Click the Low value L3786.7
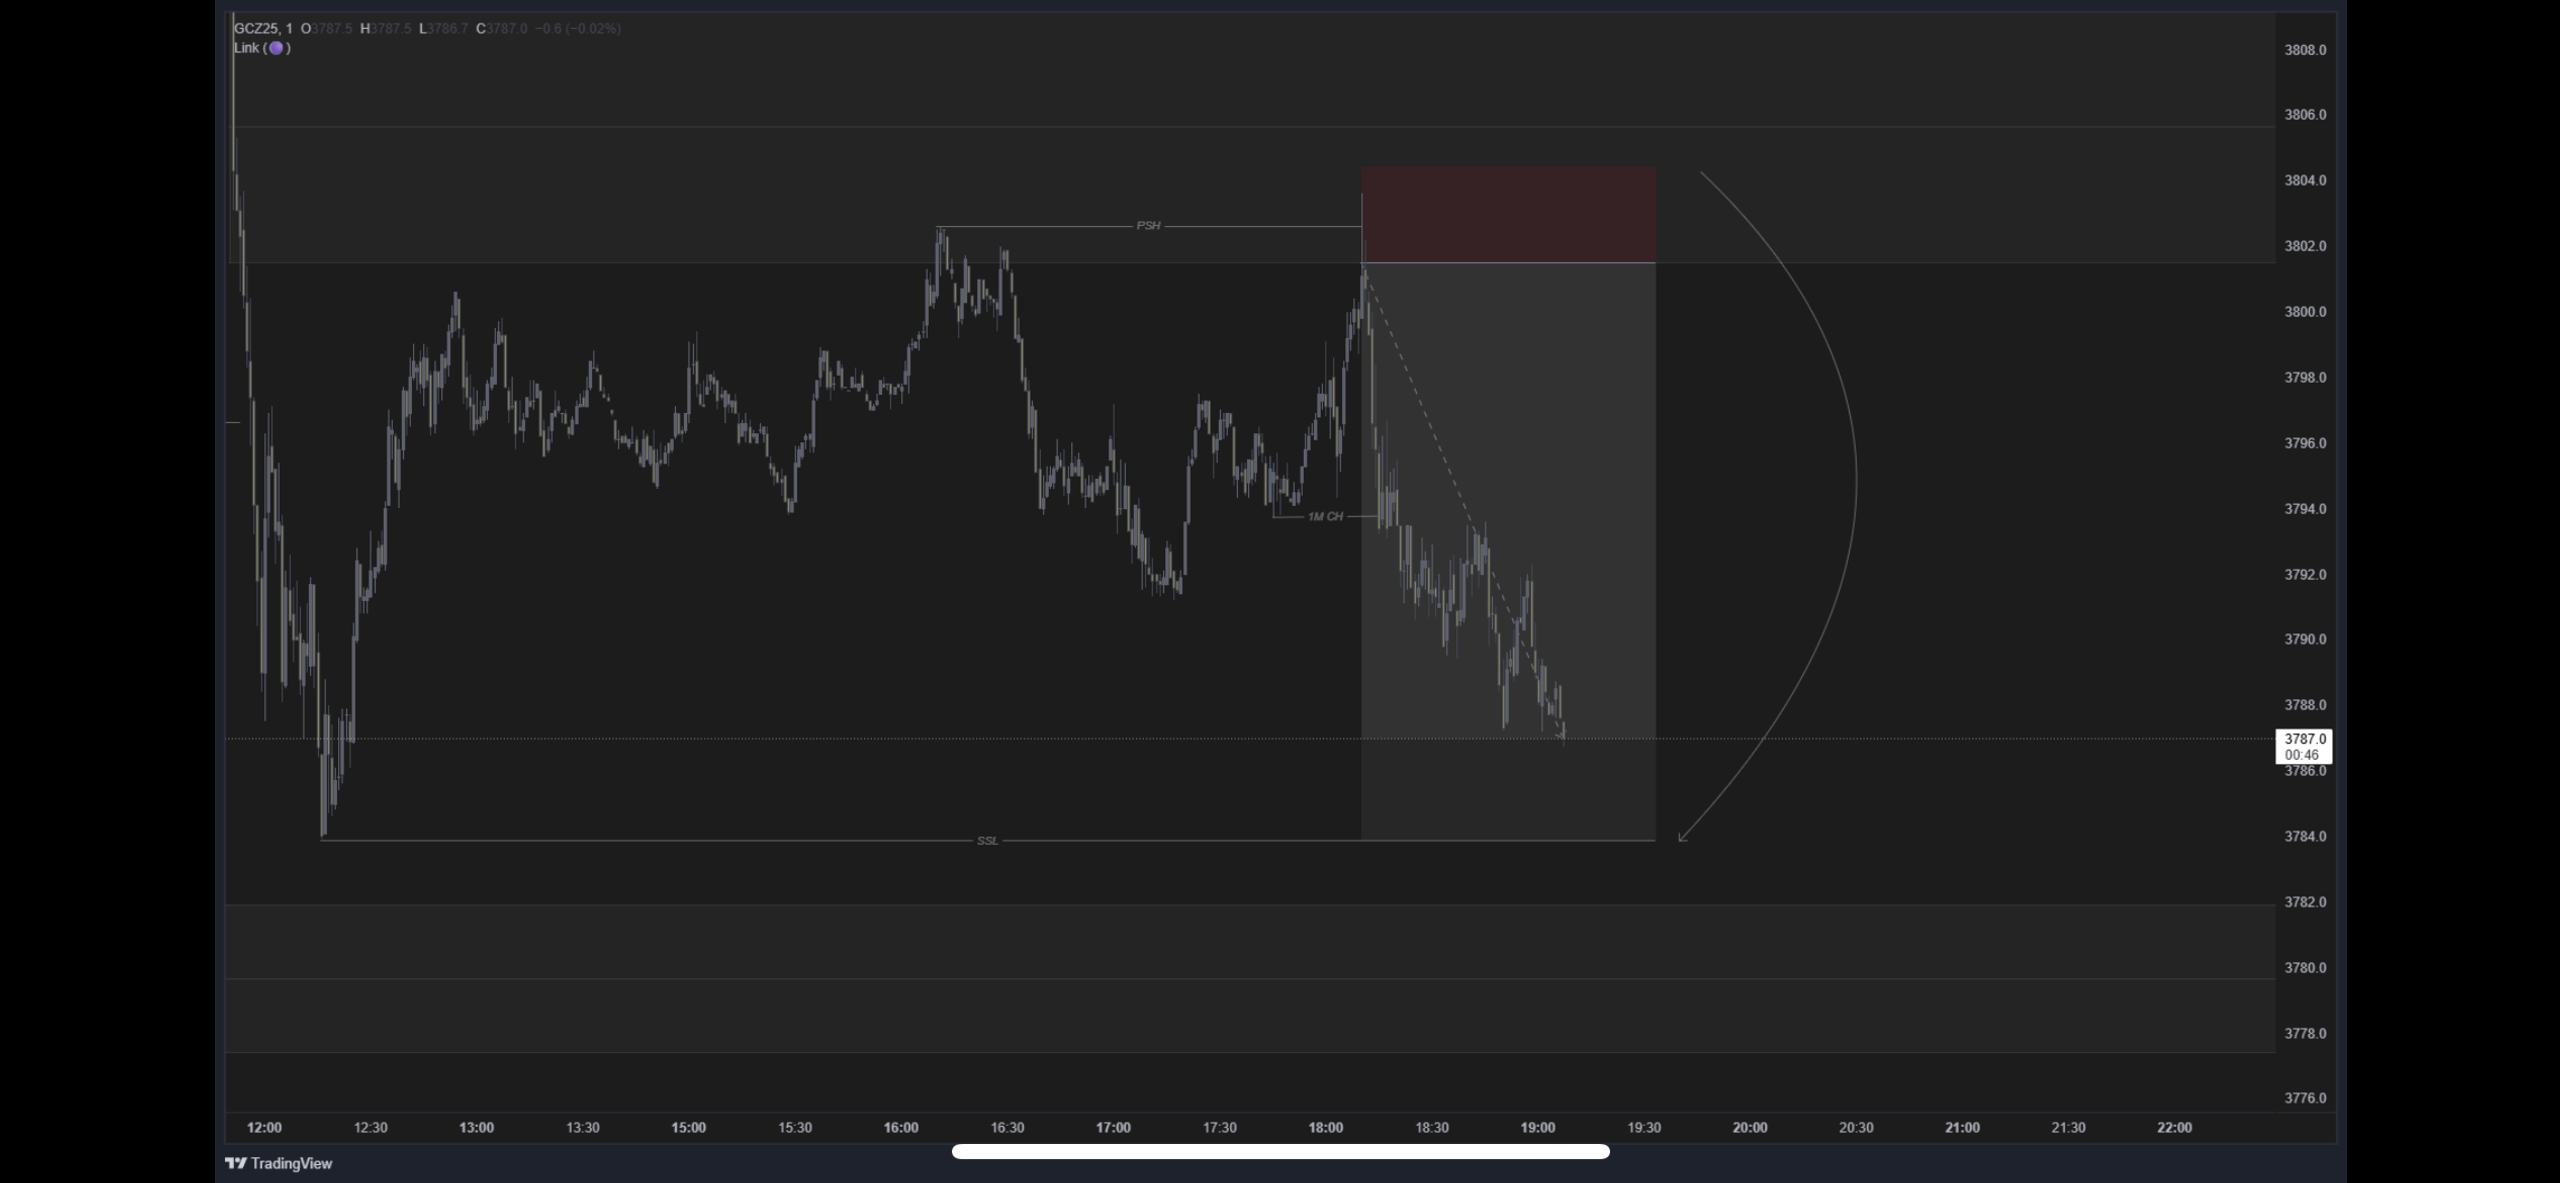The height and width of the screenshot is (1183, 2560). 443,28
